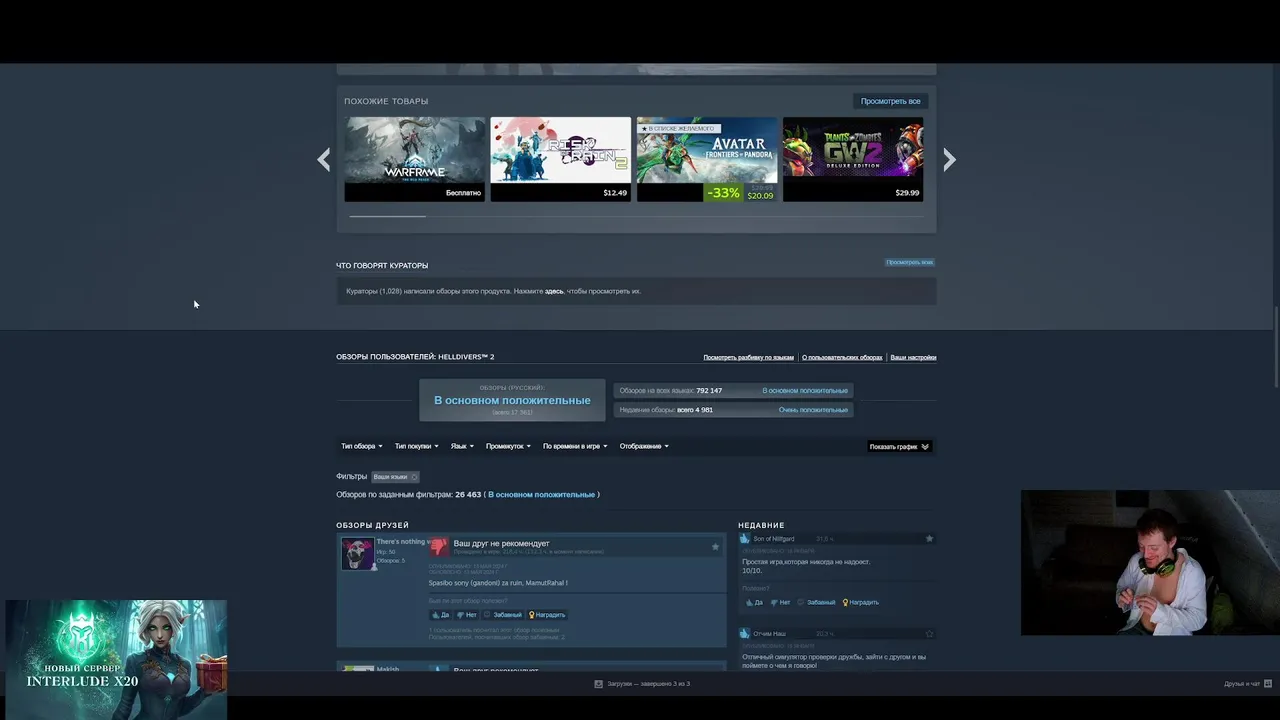Open 'Ваши настройки' link

(913, 357)
